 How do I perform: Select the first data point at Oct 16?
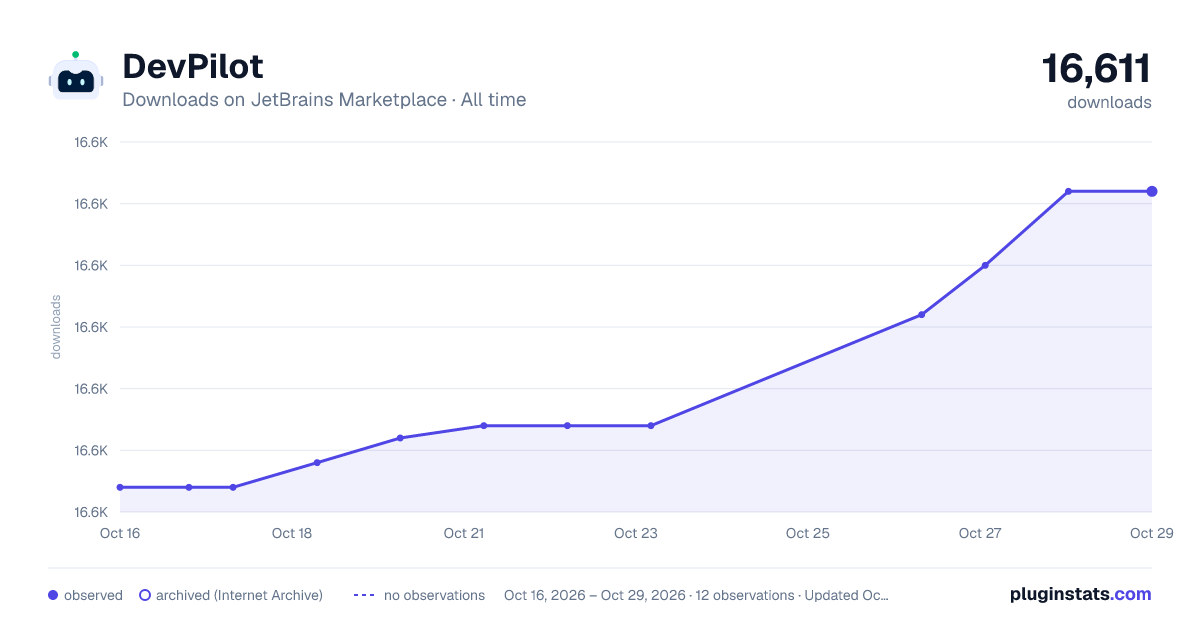coord(120,487)
